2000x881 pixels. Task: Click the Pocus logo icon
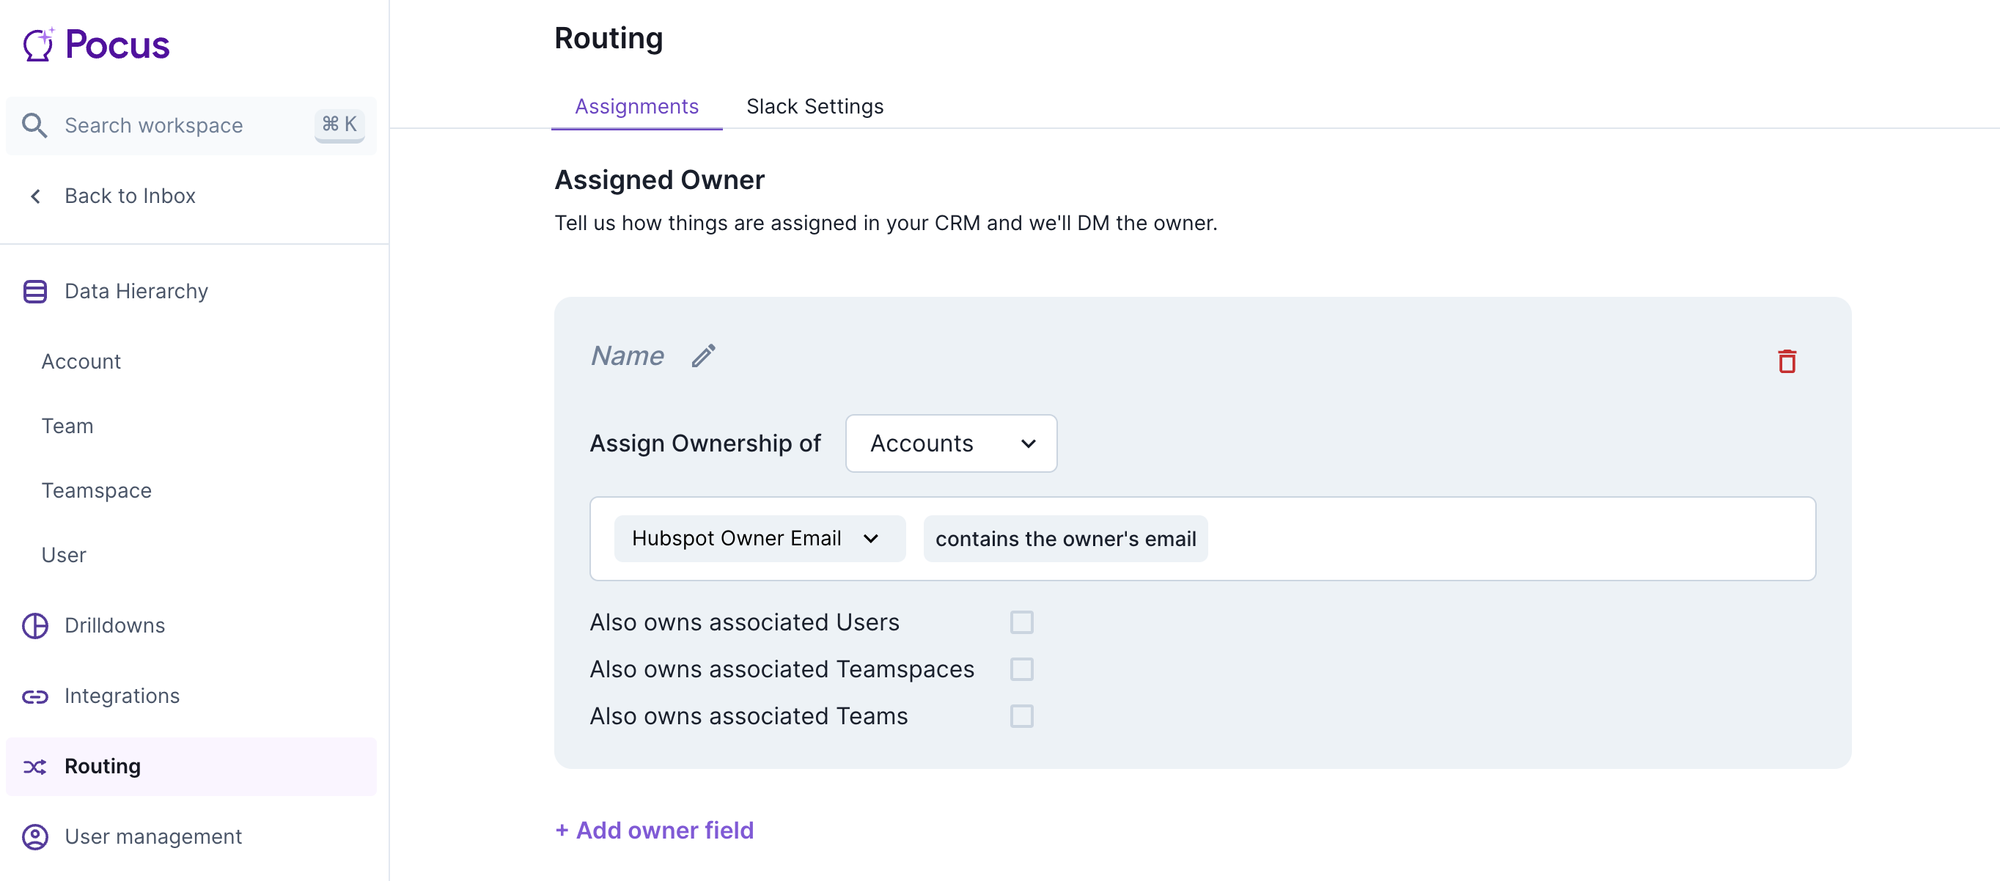(x=38, y=45)
